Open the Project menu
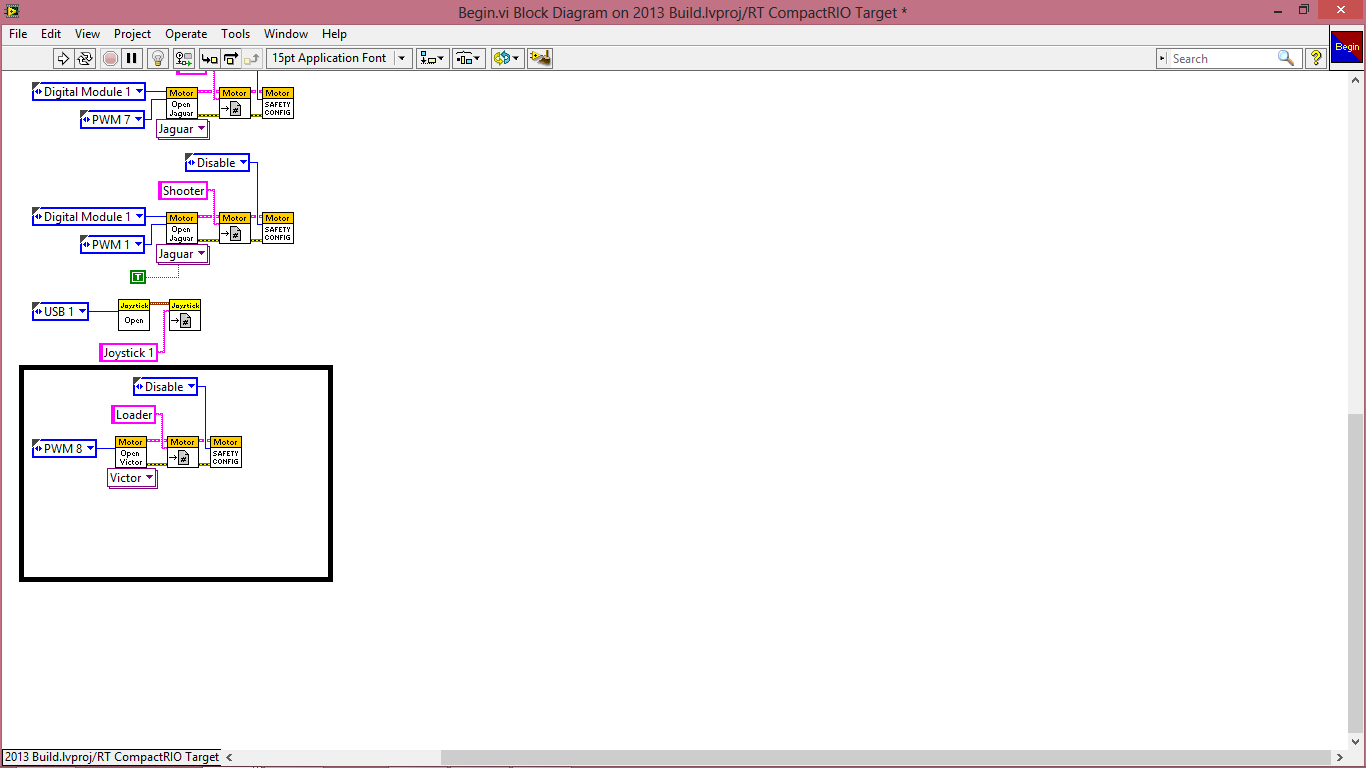Image resolution: width=1366 pixels, height=768 pixels. click(133, 34)
